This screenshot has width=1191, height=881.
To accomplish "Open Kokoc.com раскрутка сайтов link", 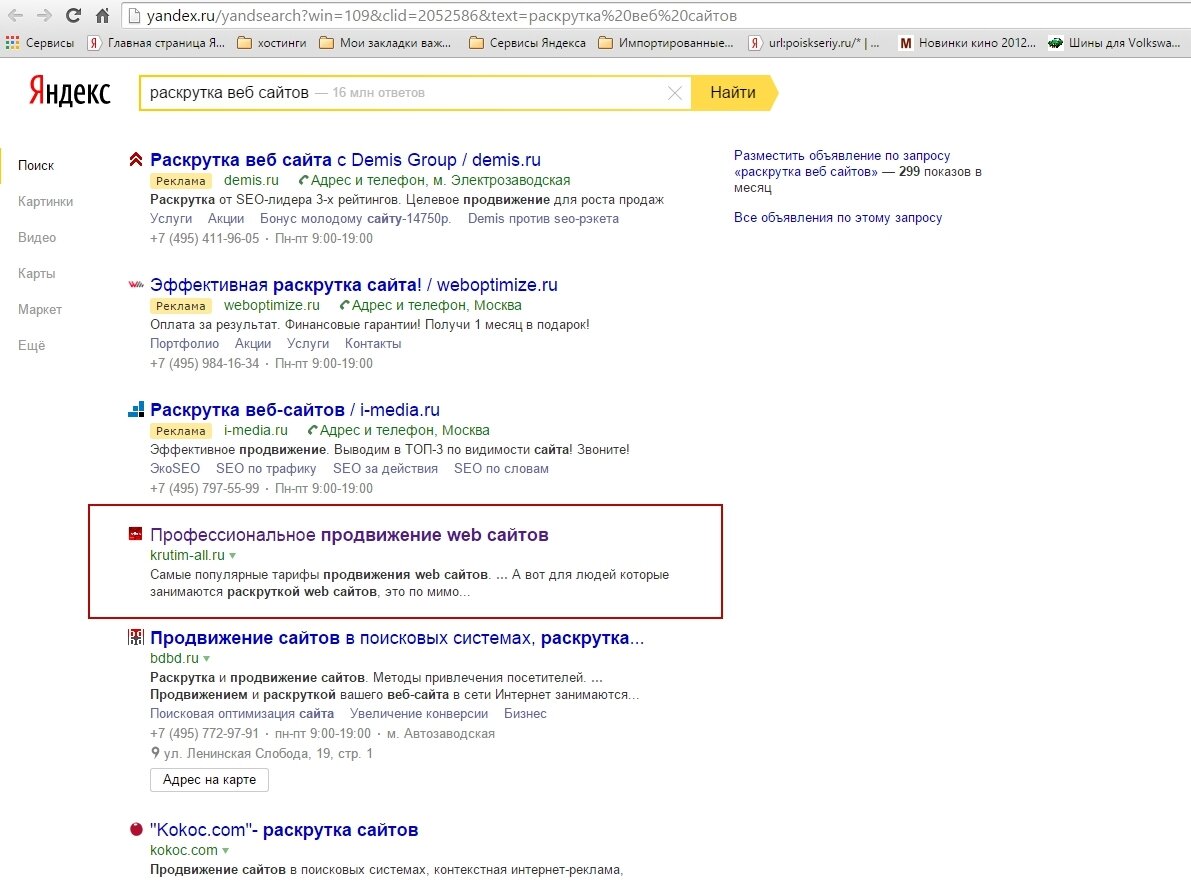I will pyautogui.click(x=284, y=829).
